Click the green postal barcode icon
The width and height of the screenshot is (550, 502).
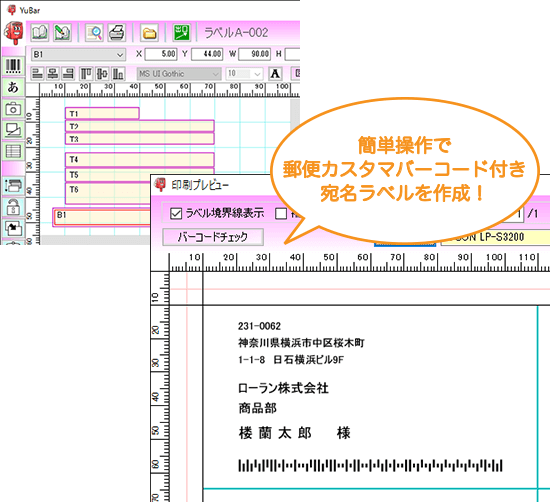click(x=181, y=33)
